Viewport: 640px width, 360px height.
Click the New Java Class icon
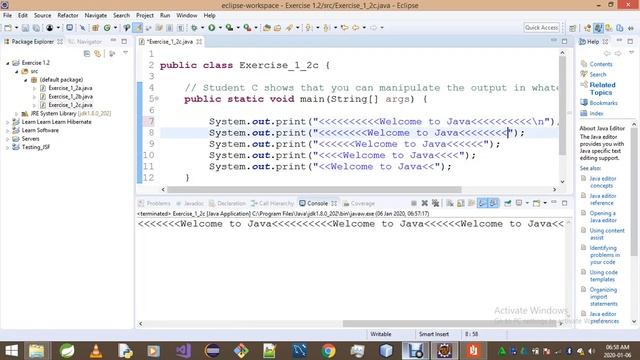(x=107, y=28)
